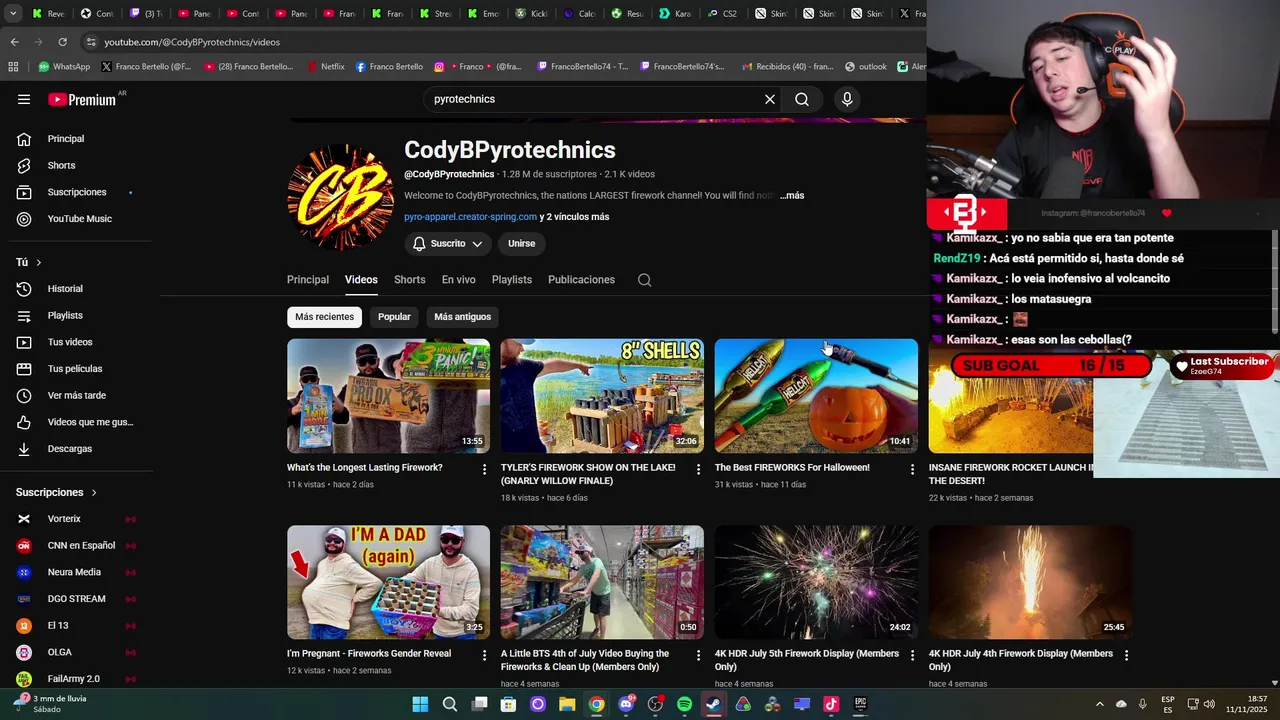
Task: Activate voice search microphone
Action: tap(847, 99)
